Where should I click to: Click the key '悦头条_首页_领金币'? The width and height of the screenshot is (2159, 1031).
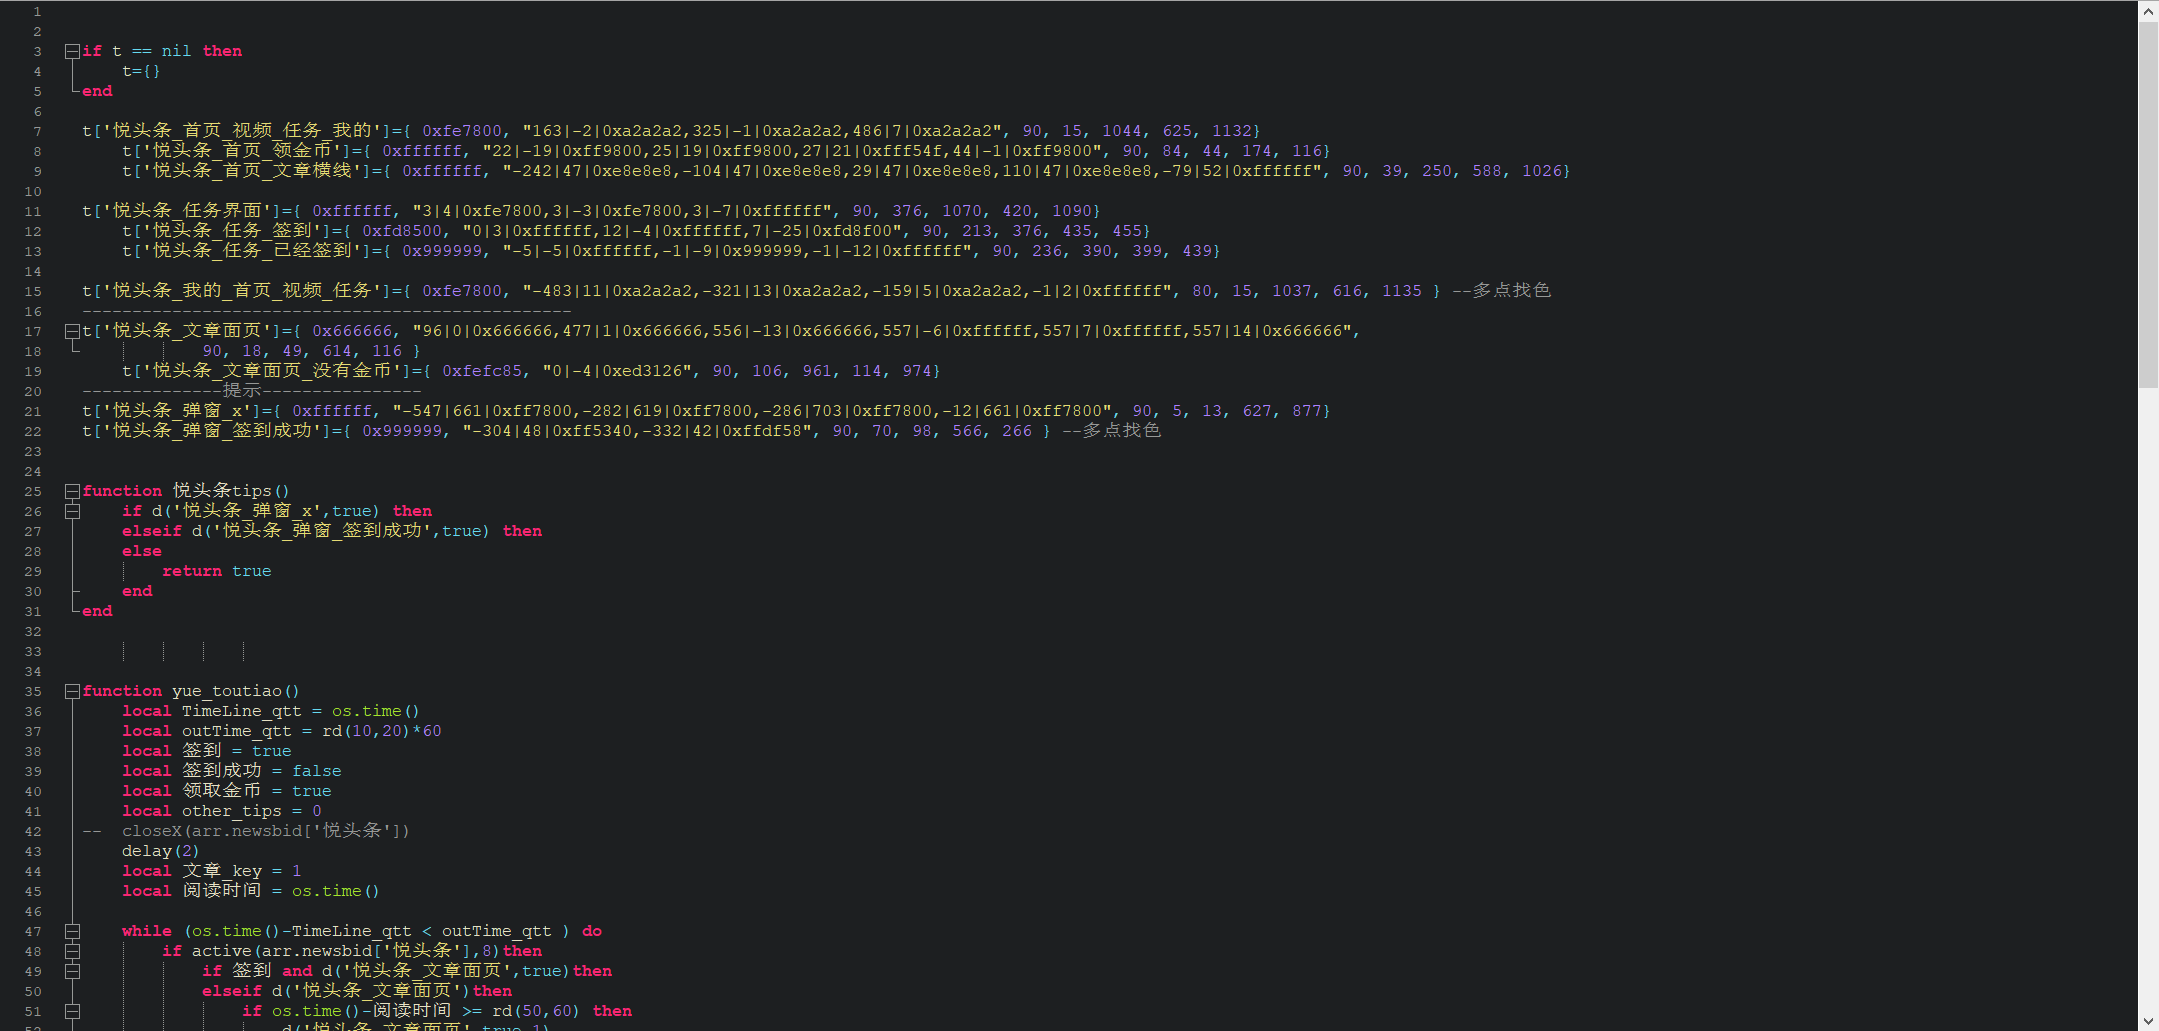coord(242,151)
